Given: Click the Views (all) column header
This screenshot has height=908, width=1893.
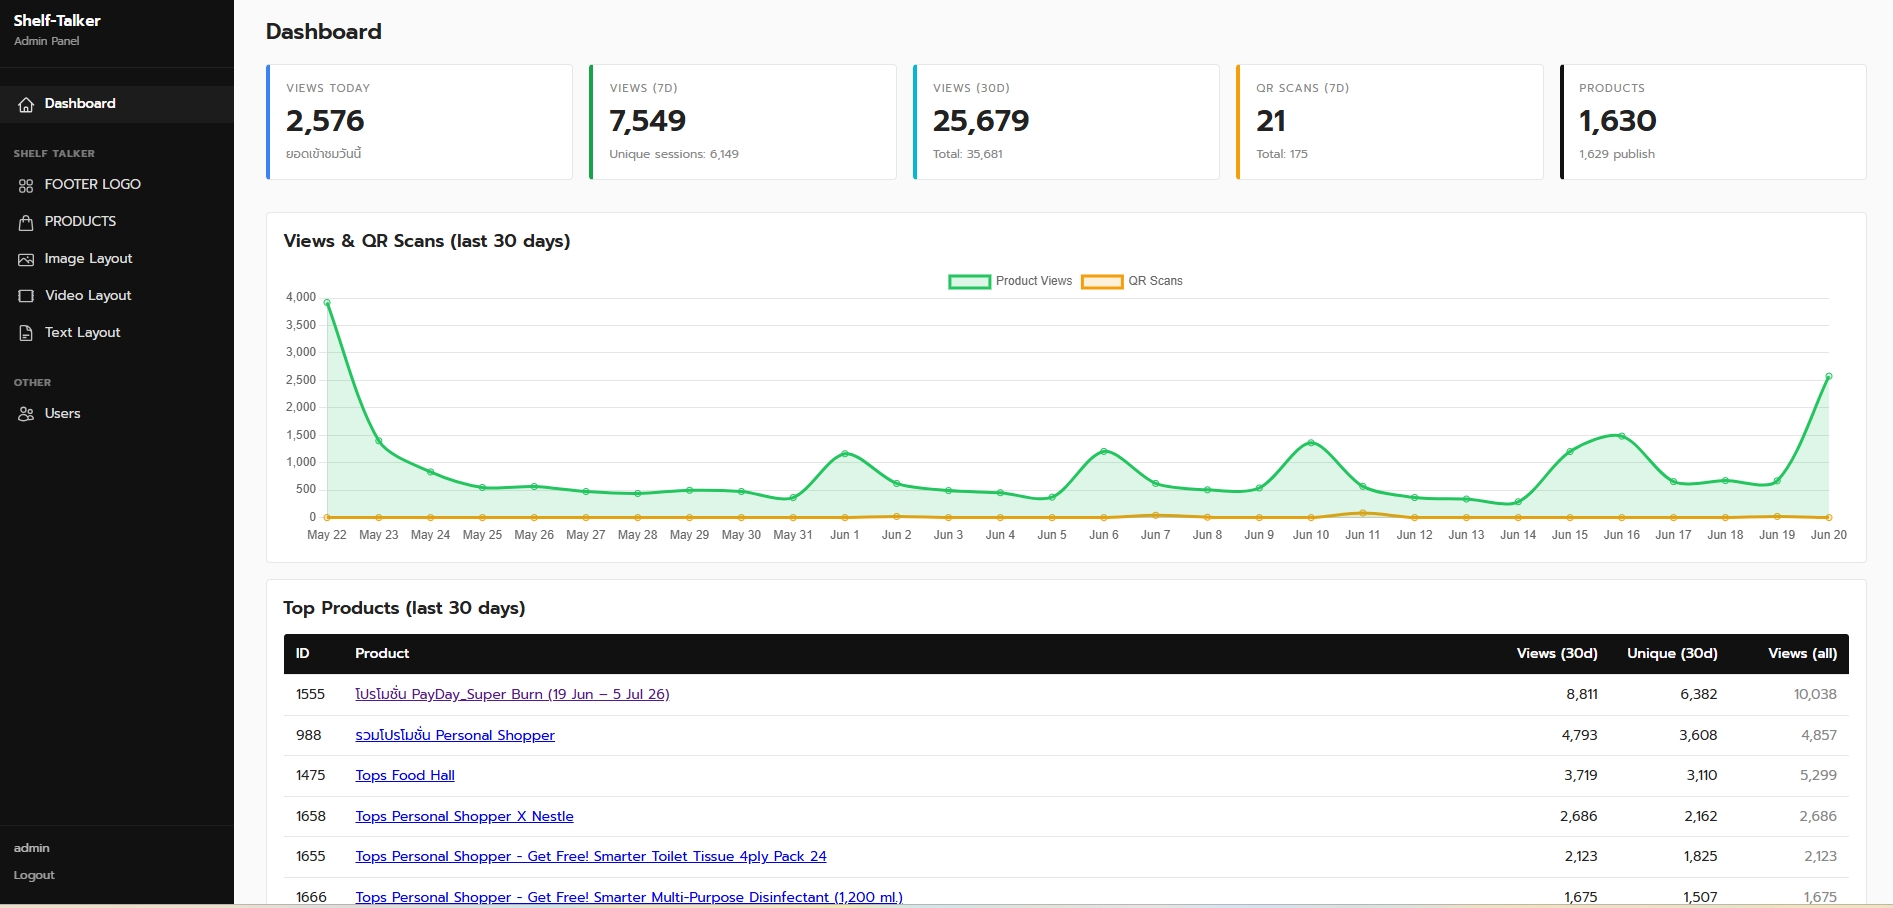Looking at the screenshot, I should 1802,653.
